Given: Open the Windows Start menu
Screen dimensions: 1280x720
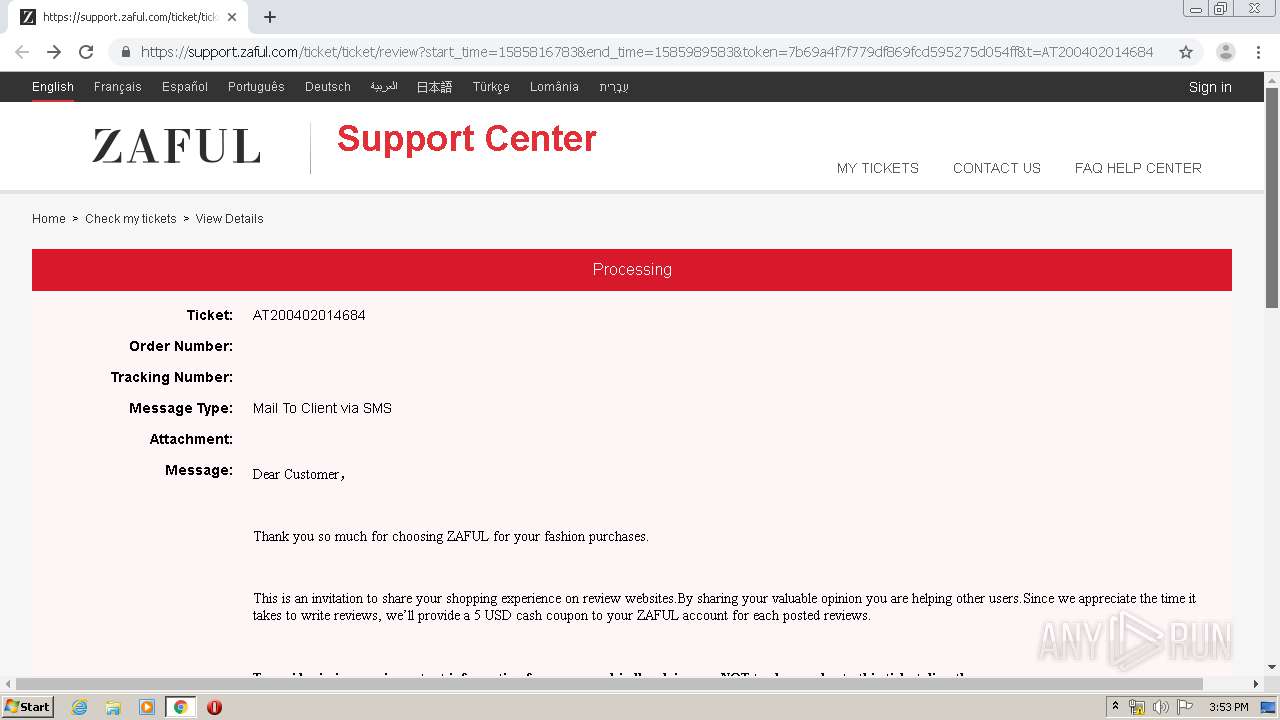Looking at the screenshot, I should [x=28, y=707].
